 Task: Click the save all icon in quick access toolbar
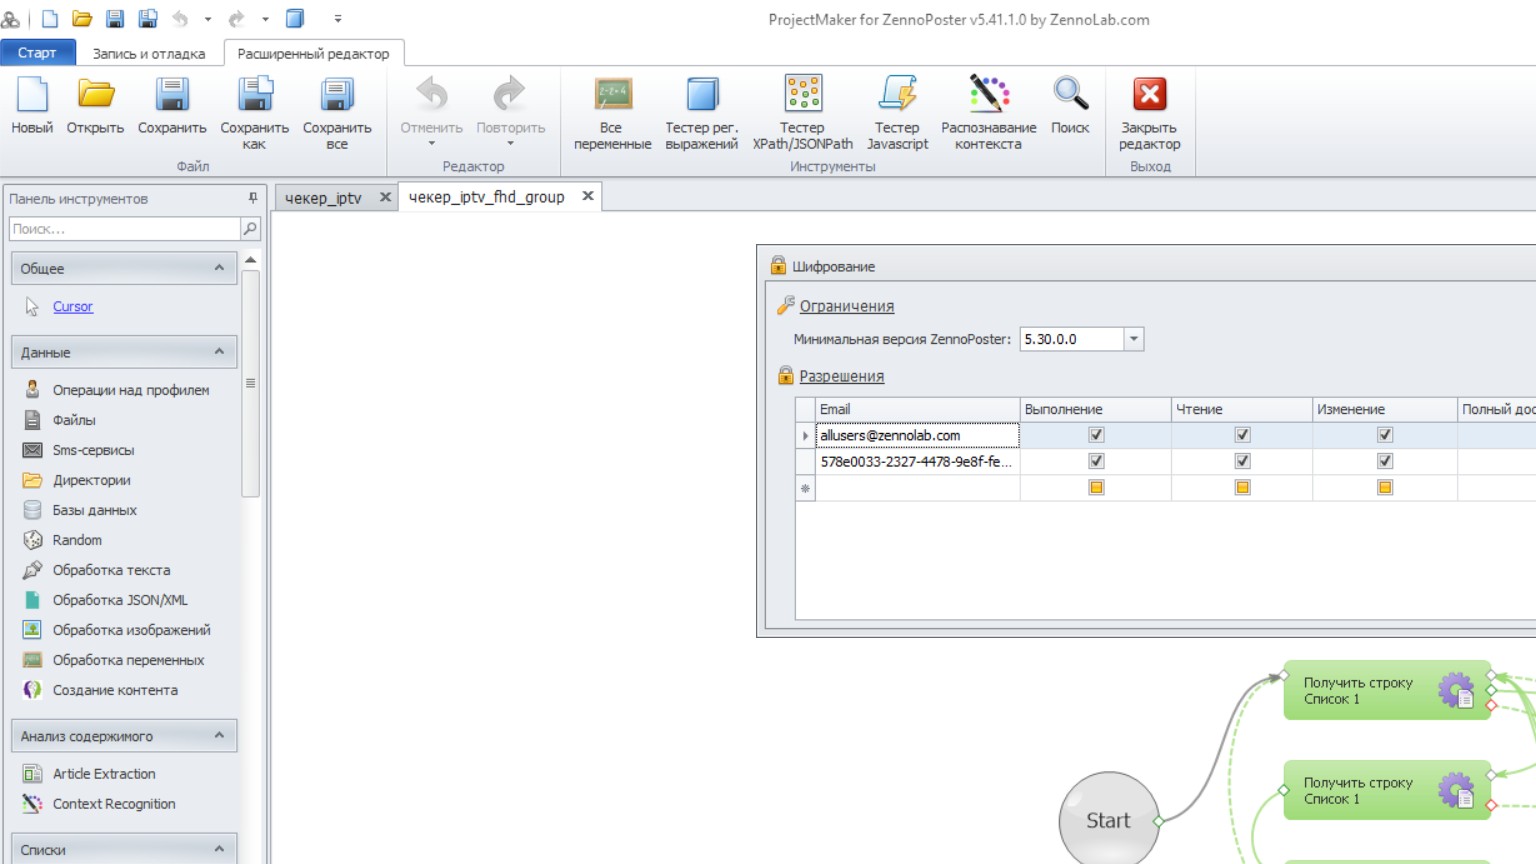(x=148, y=19)
